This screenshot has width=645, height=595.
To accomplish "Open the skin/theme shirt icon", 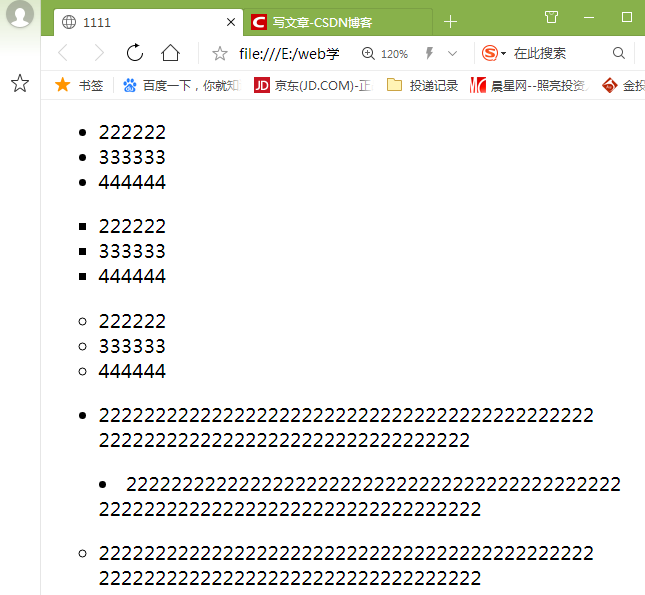I will (x=551, y=17).
